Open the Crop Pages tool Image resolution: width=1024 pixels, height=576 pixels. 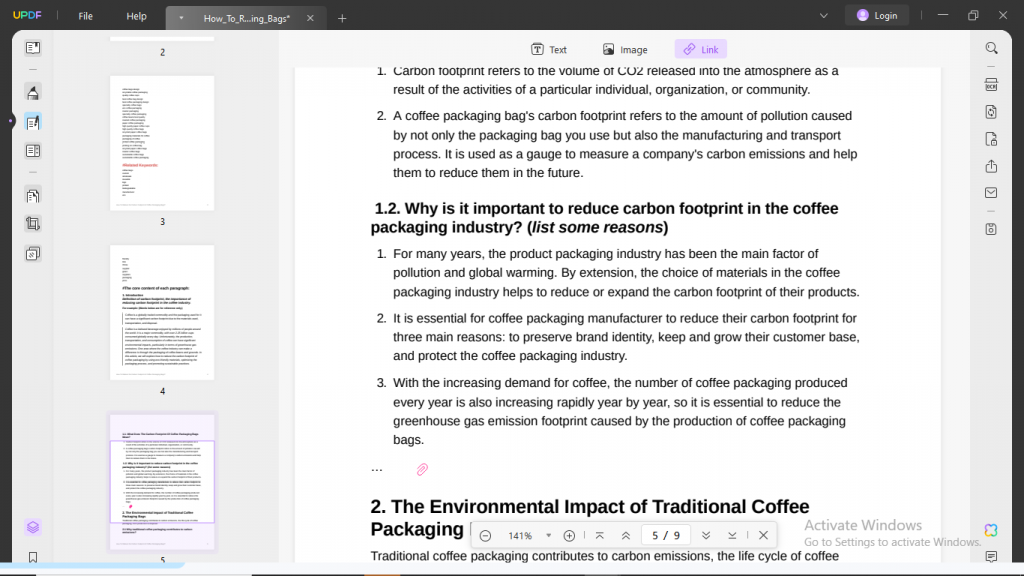coord(33,224)
